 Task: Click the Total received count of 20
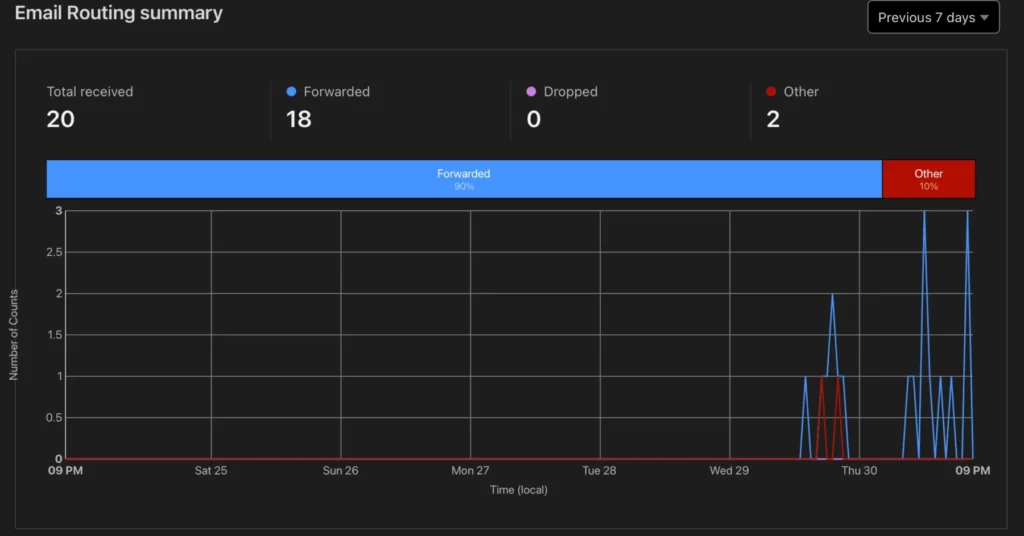point(61,119)
